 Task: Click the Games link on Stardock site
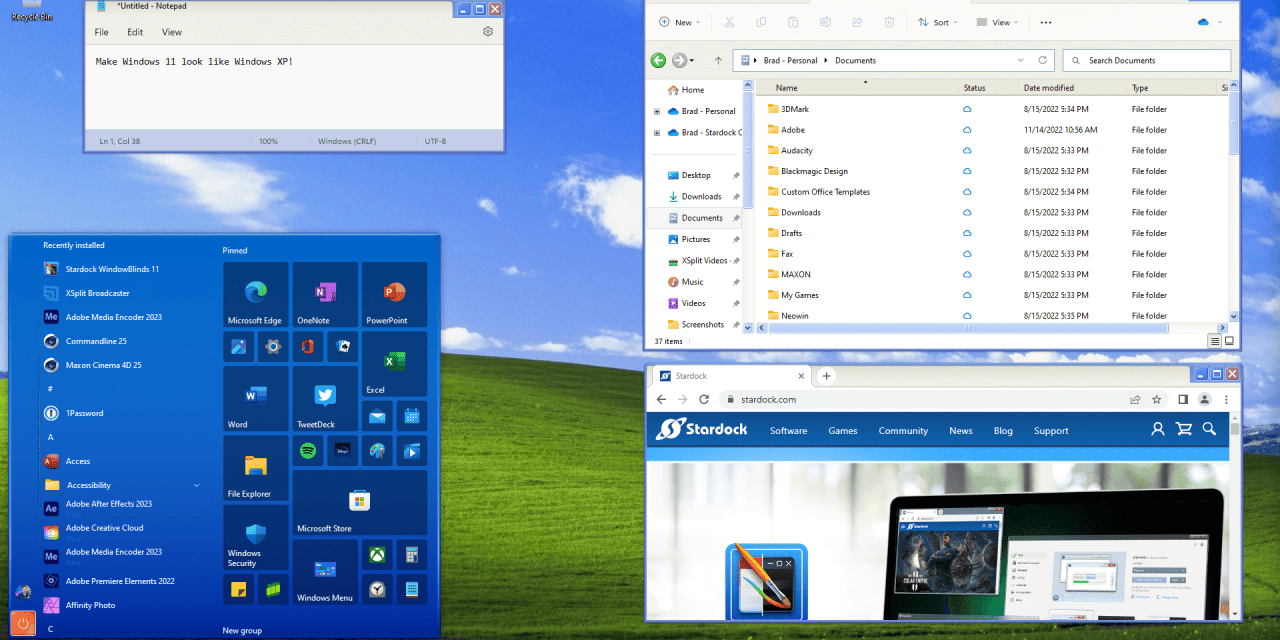(843, 431)
